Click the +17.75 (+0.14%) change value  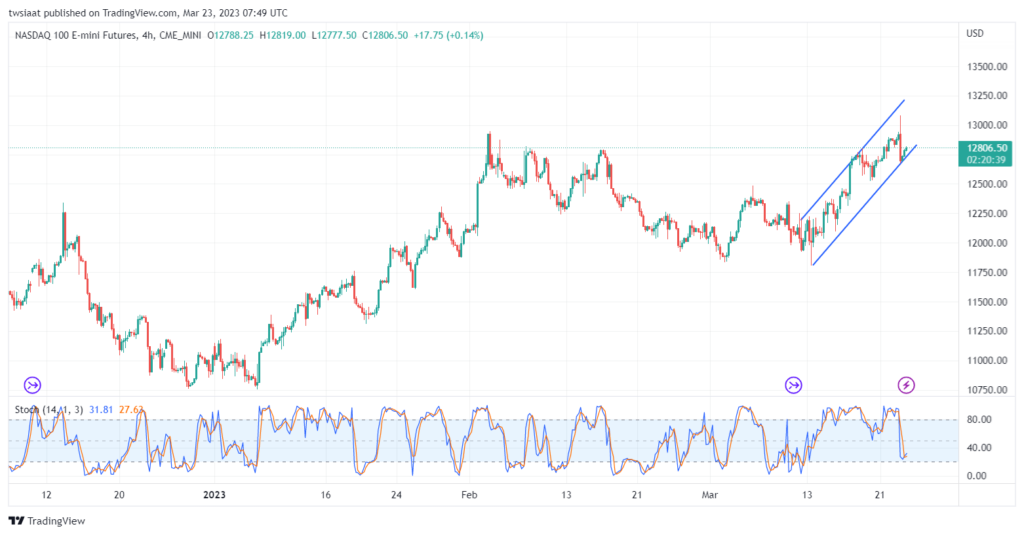click(448, 35)
